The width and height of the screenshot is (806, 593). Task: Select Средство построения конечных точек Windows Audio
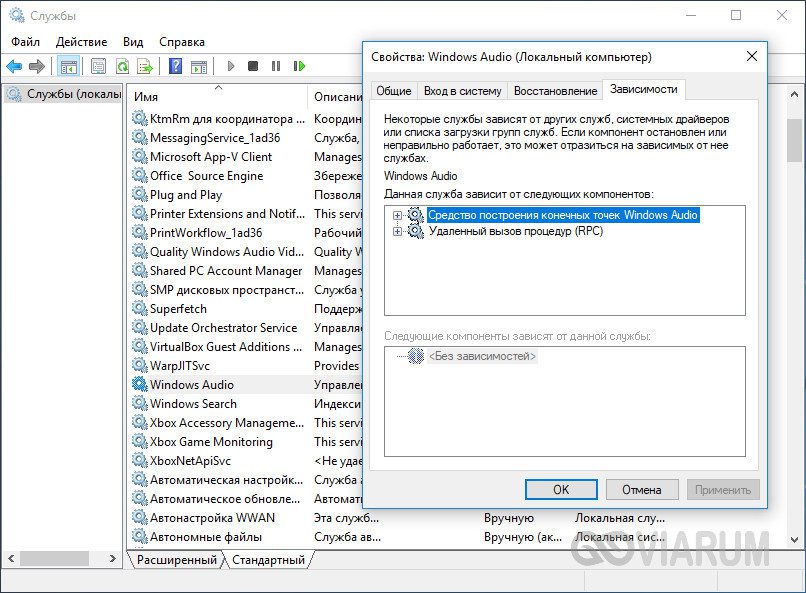tap(563, 215)
